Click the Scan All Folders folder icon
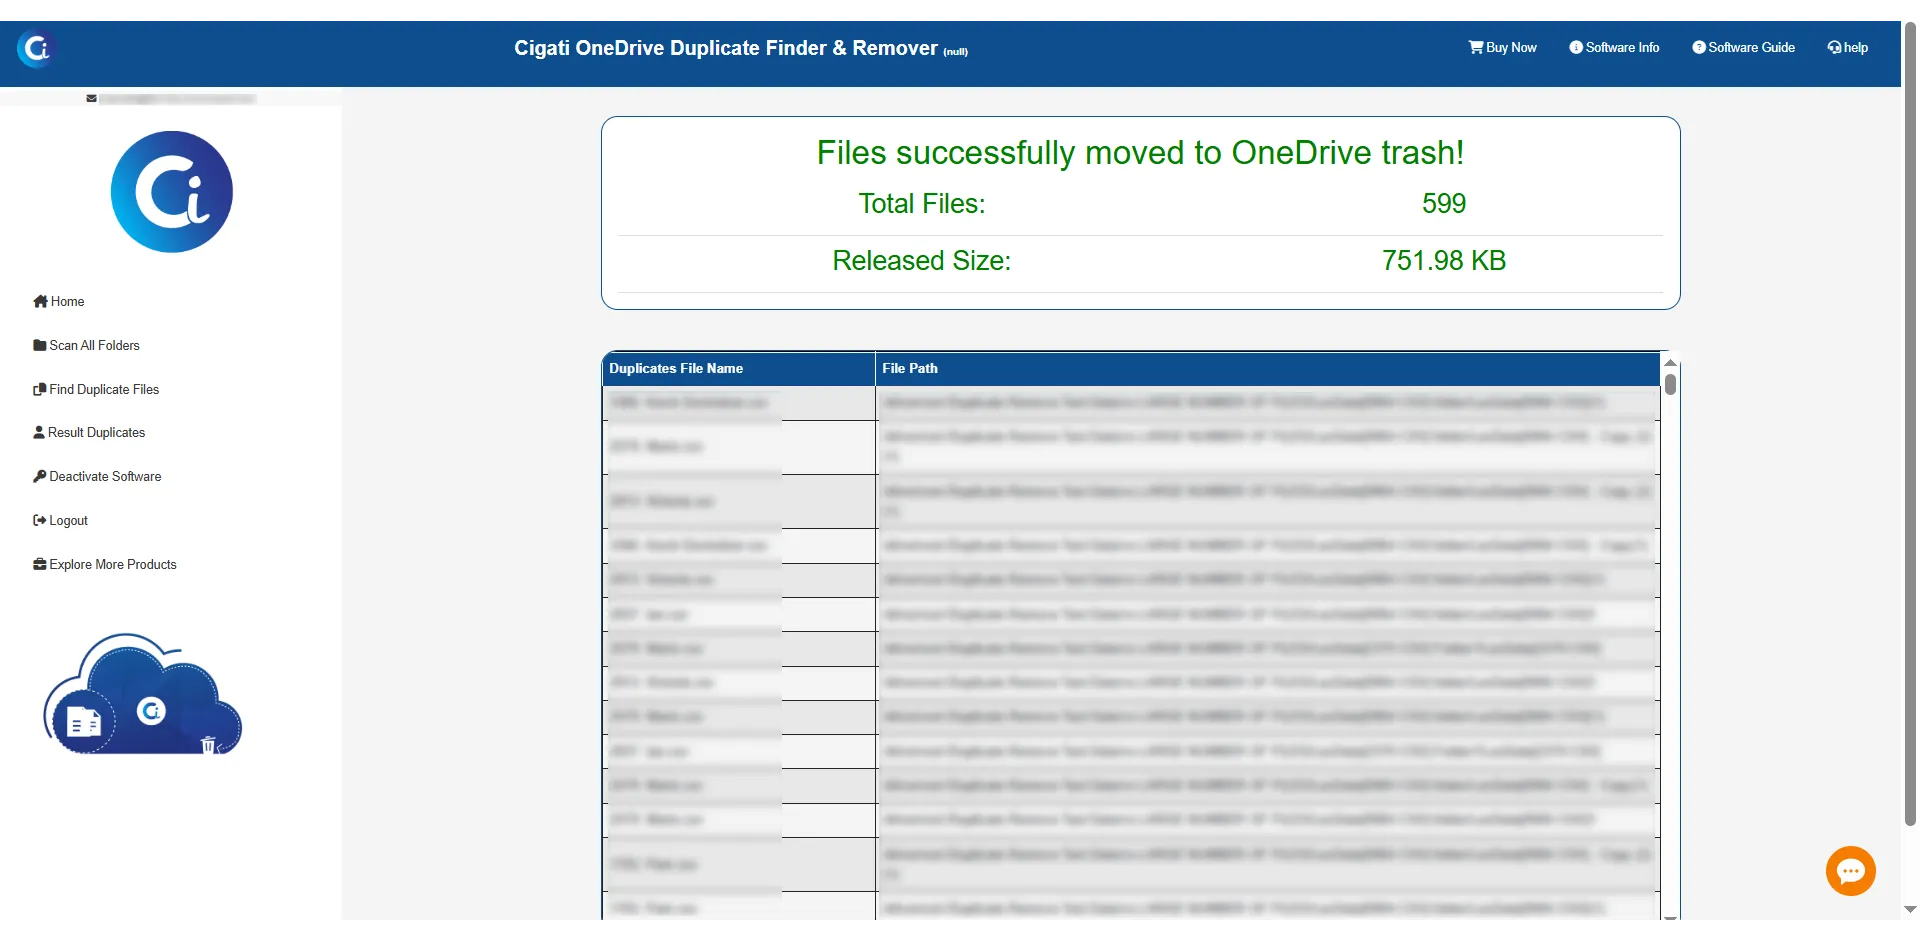1920x936 pixels. [40, 345]
